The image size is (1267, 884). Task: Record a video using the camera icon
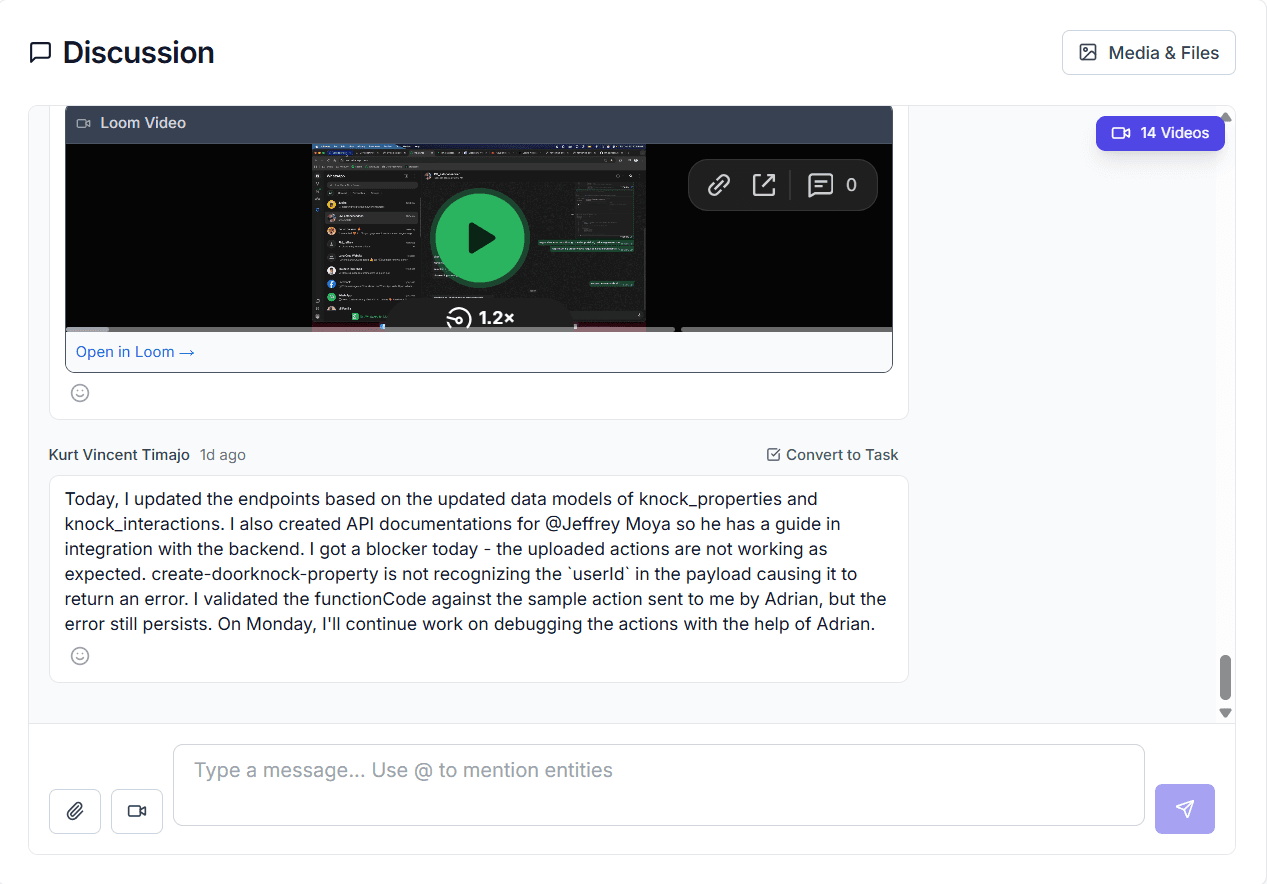click(137, 811)
